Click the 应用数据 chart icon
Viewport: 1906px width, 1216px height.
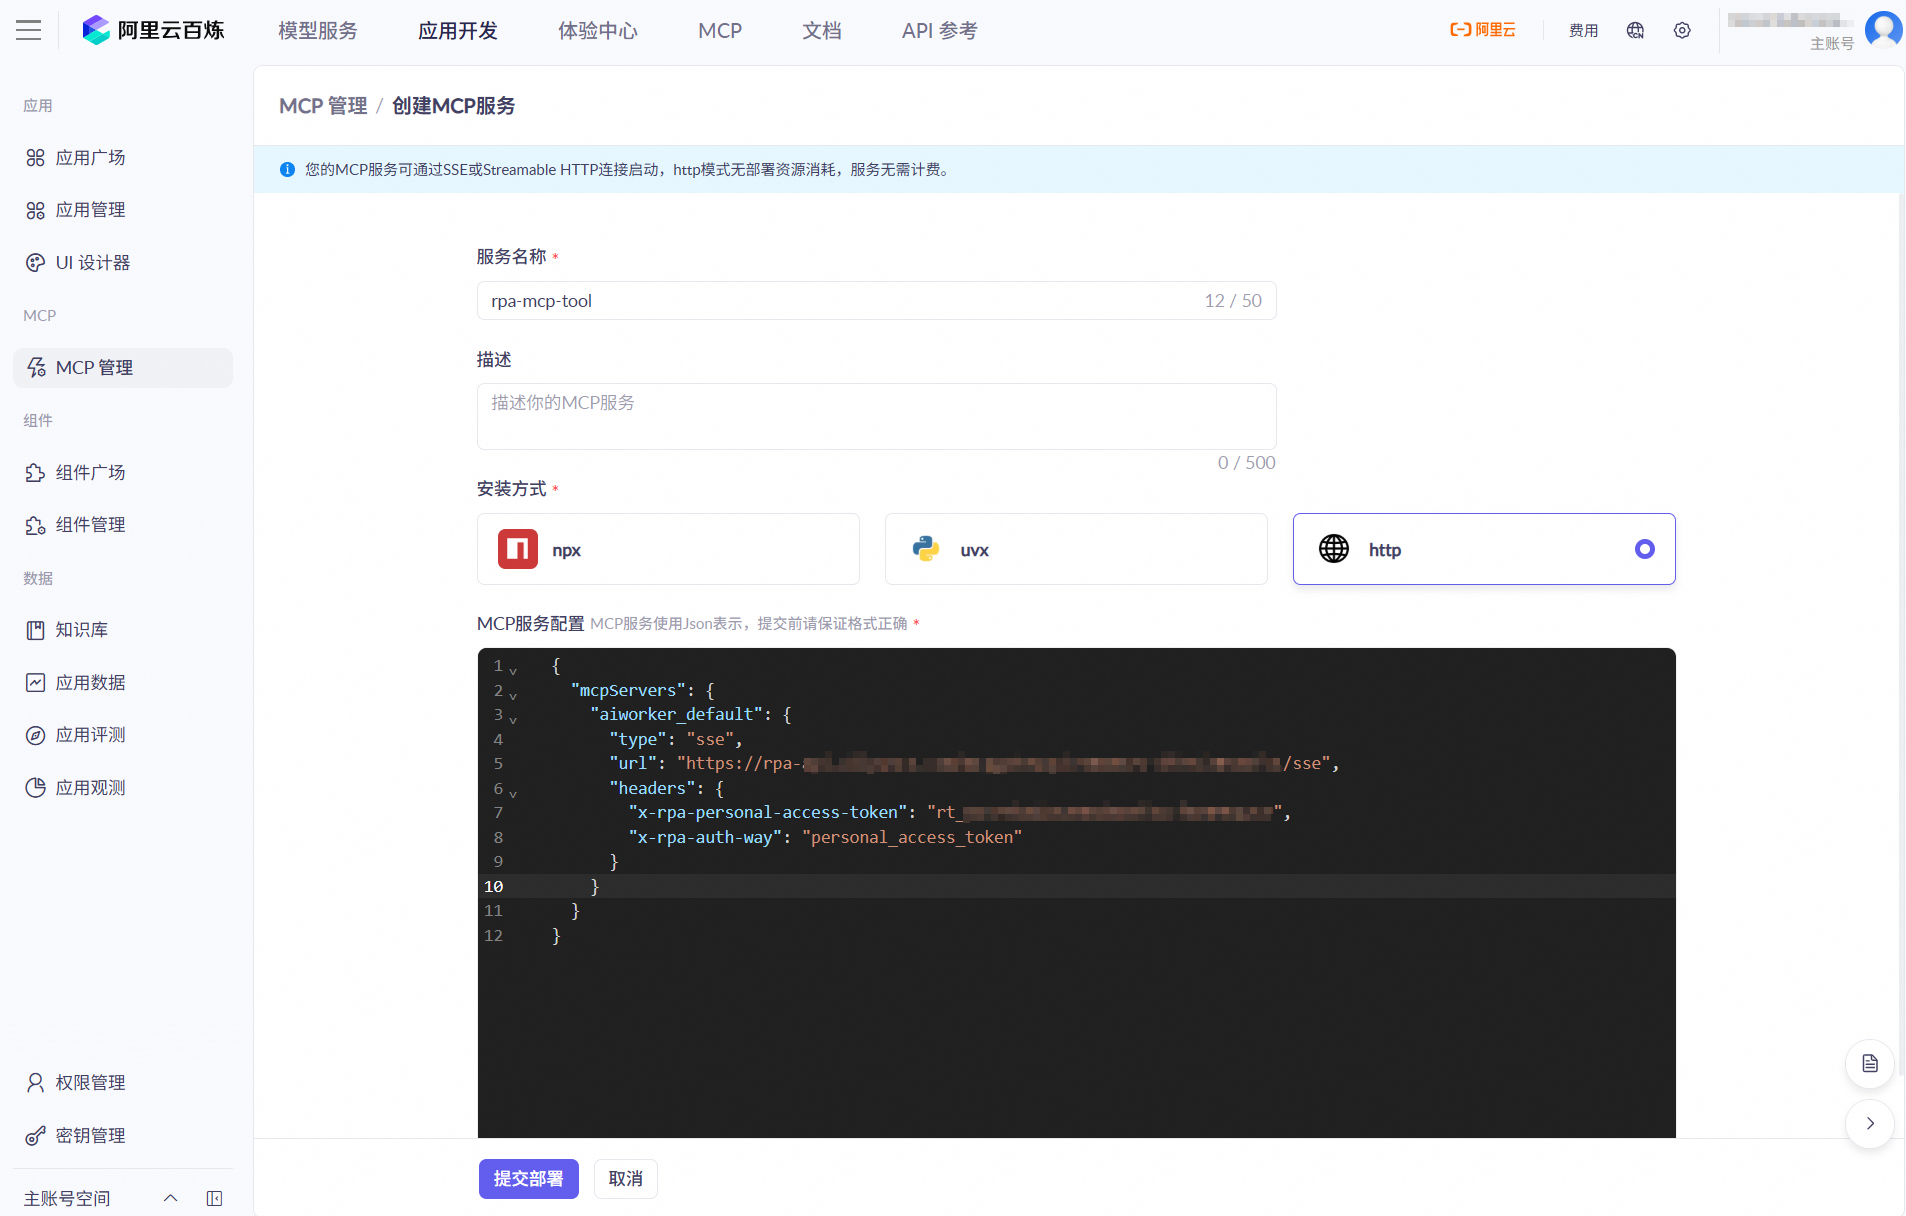click(36, 683)
